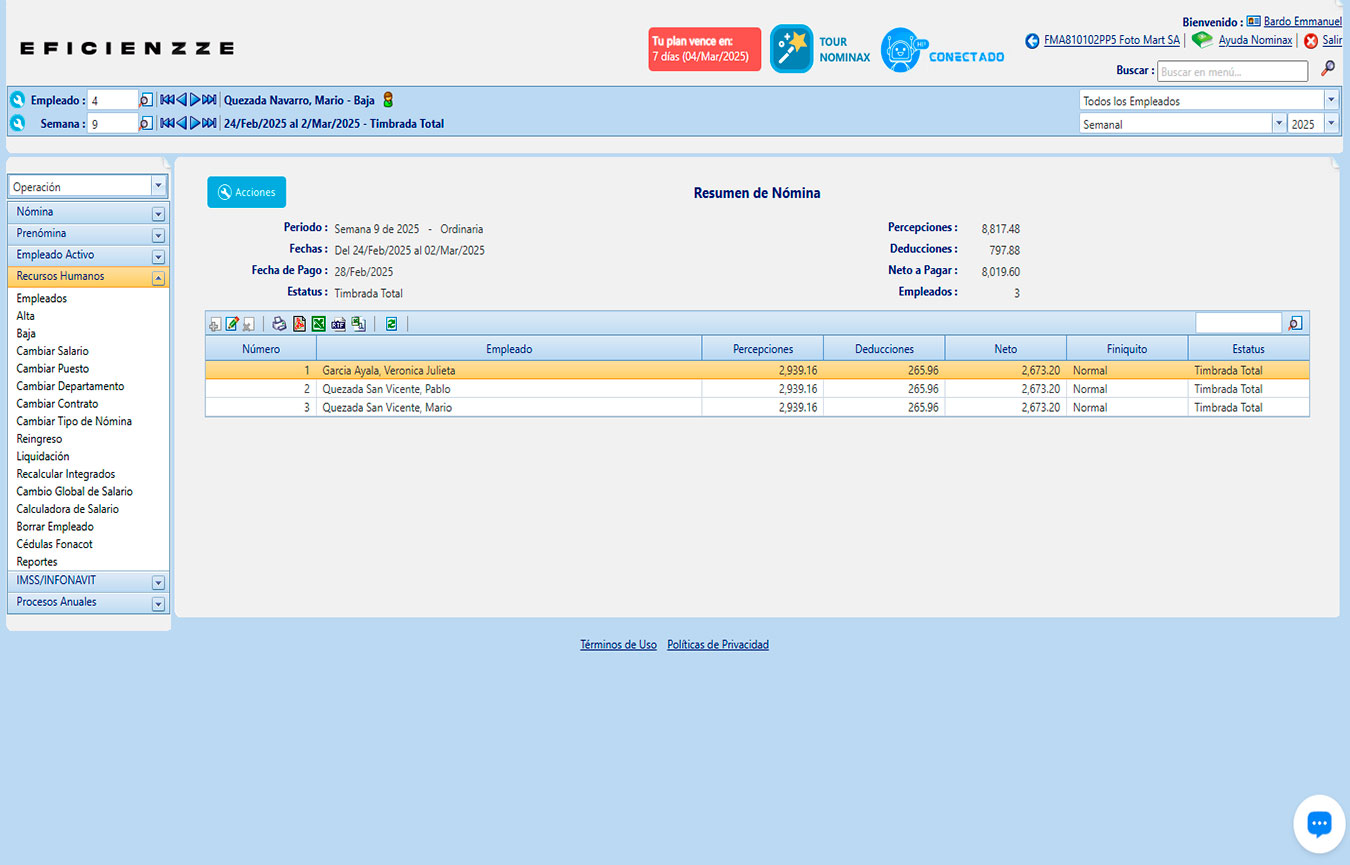Export payroll list as RTF
Viewport: 1350px width, 865px height.
pos(338,324)
